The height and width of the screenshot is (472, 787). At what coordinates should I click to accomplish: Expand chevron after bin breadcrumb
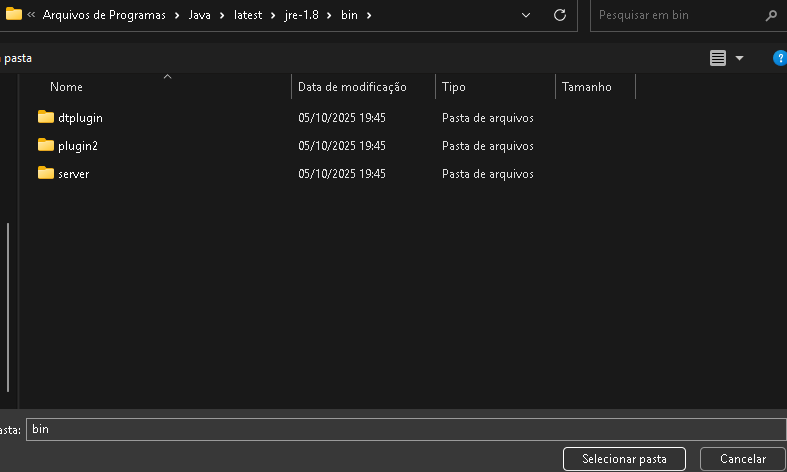369,16
